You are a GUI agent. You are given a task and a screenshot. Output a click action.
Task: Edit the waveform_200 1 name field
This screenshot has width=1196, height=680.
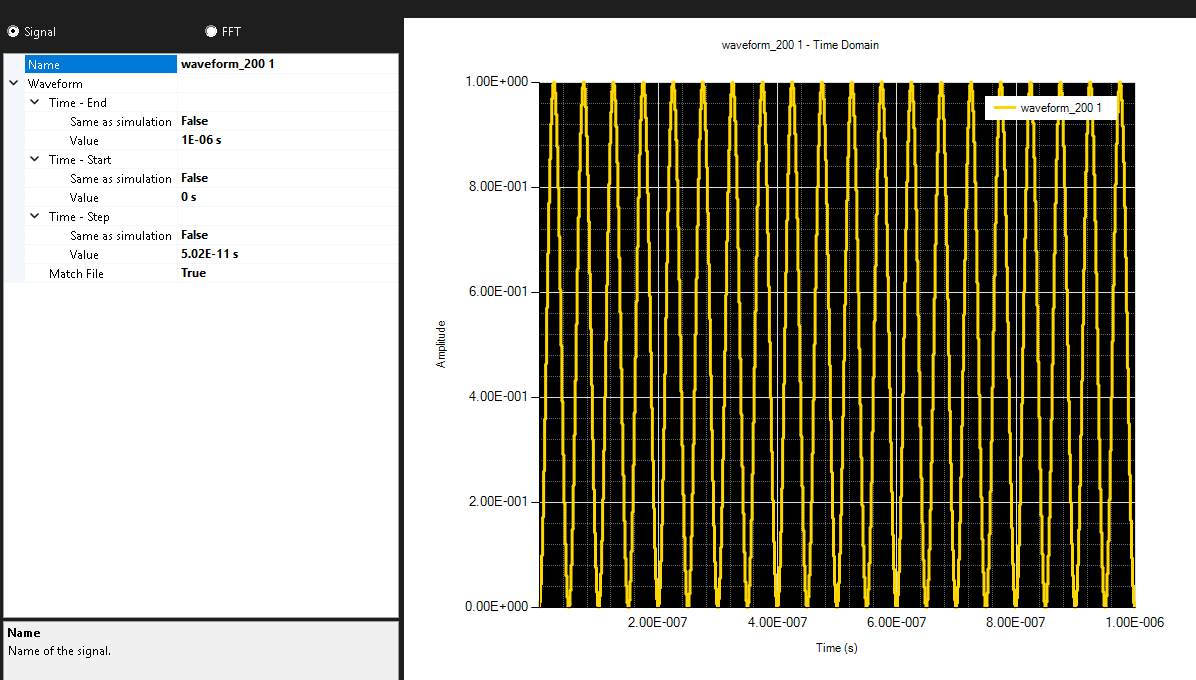[288, 64]
